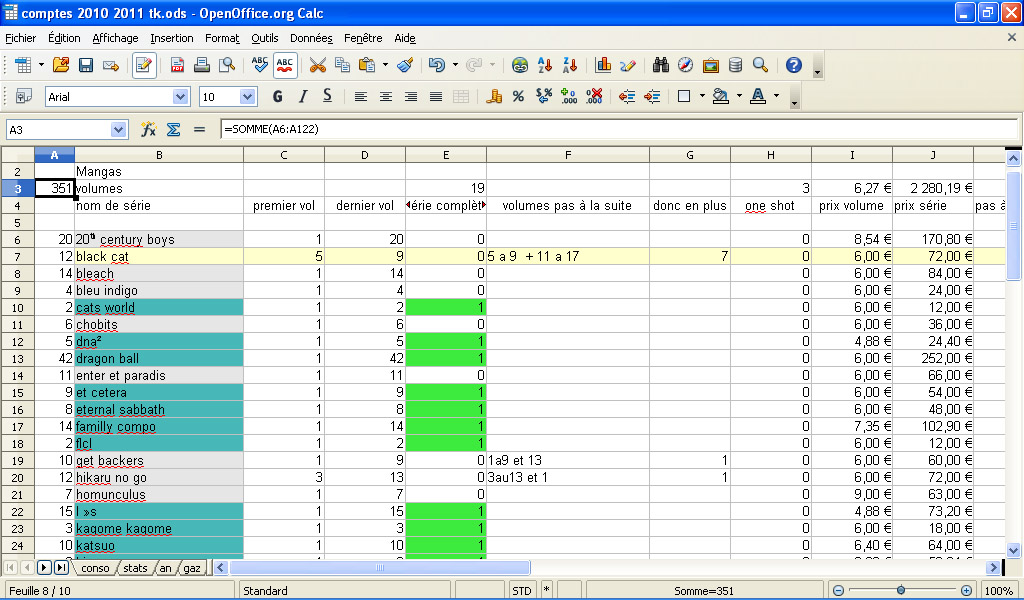The image size is (1024, 600).
Task: Toggle Edit File mode
Action: [144, 66]
